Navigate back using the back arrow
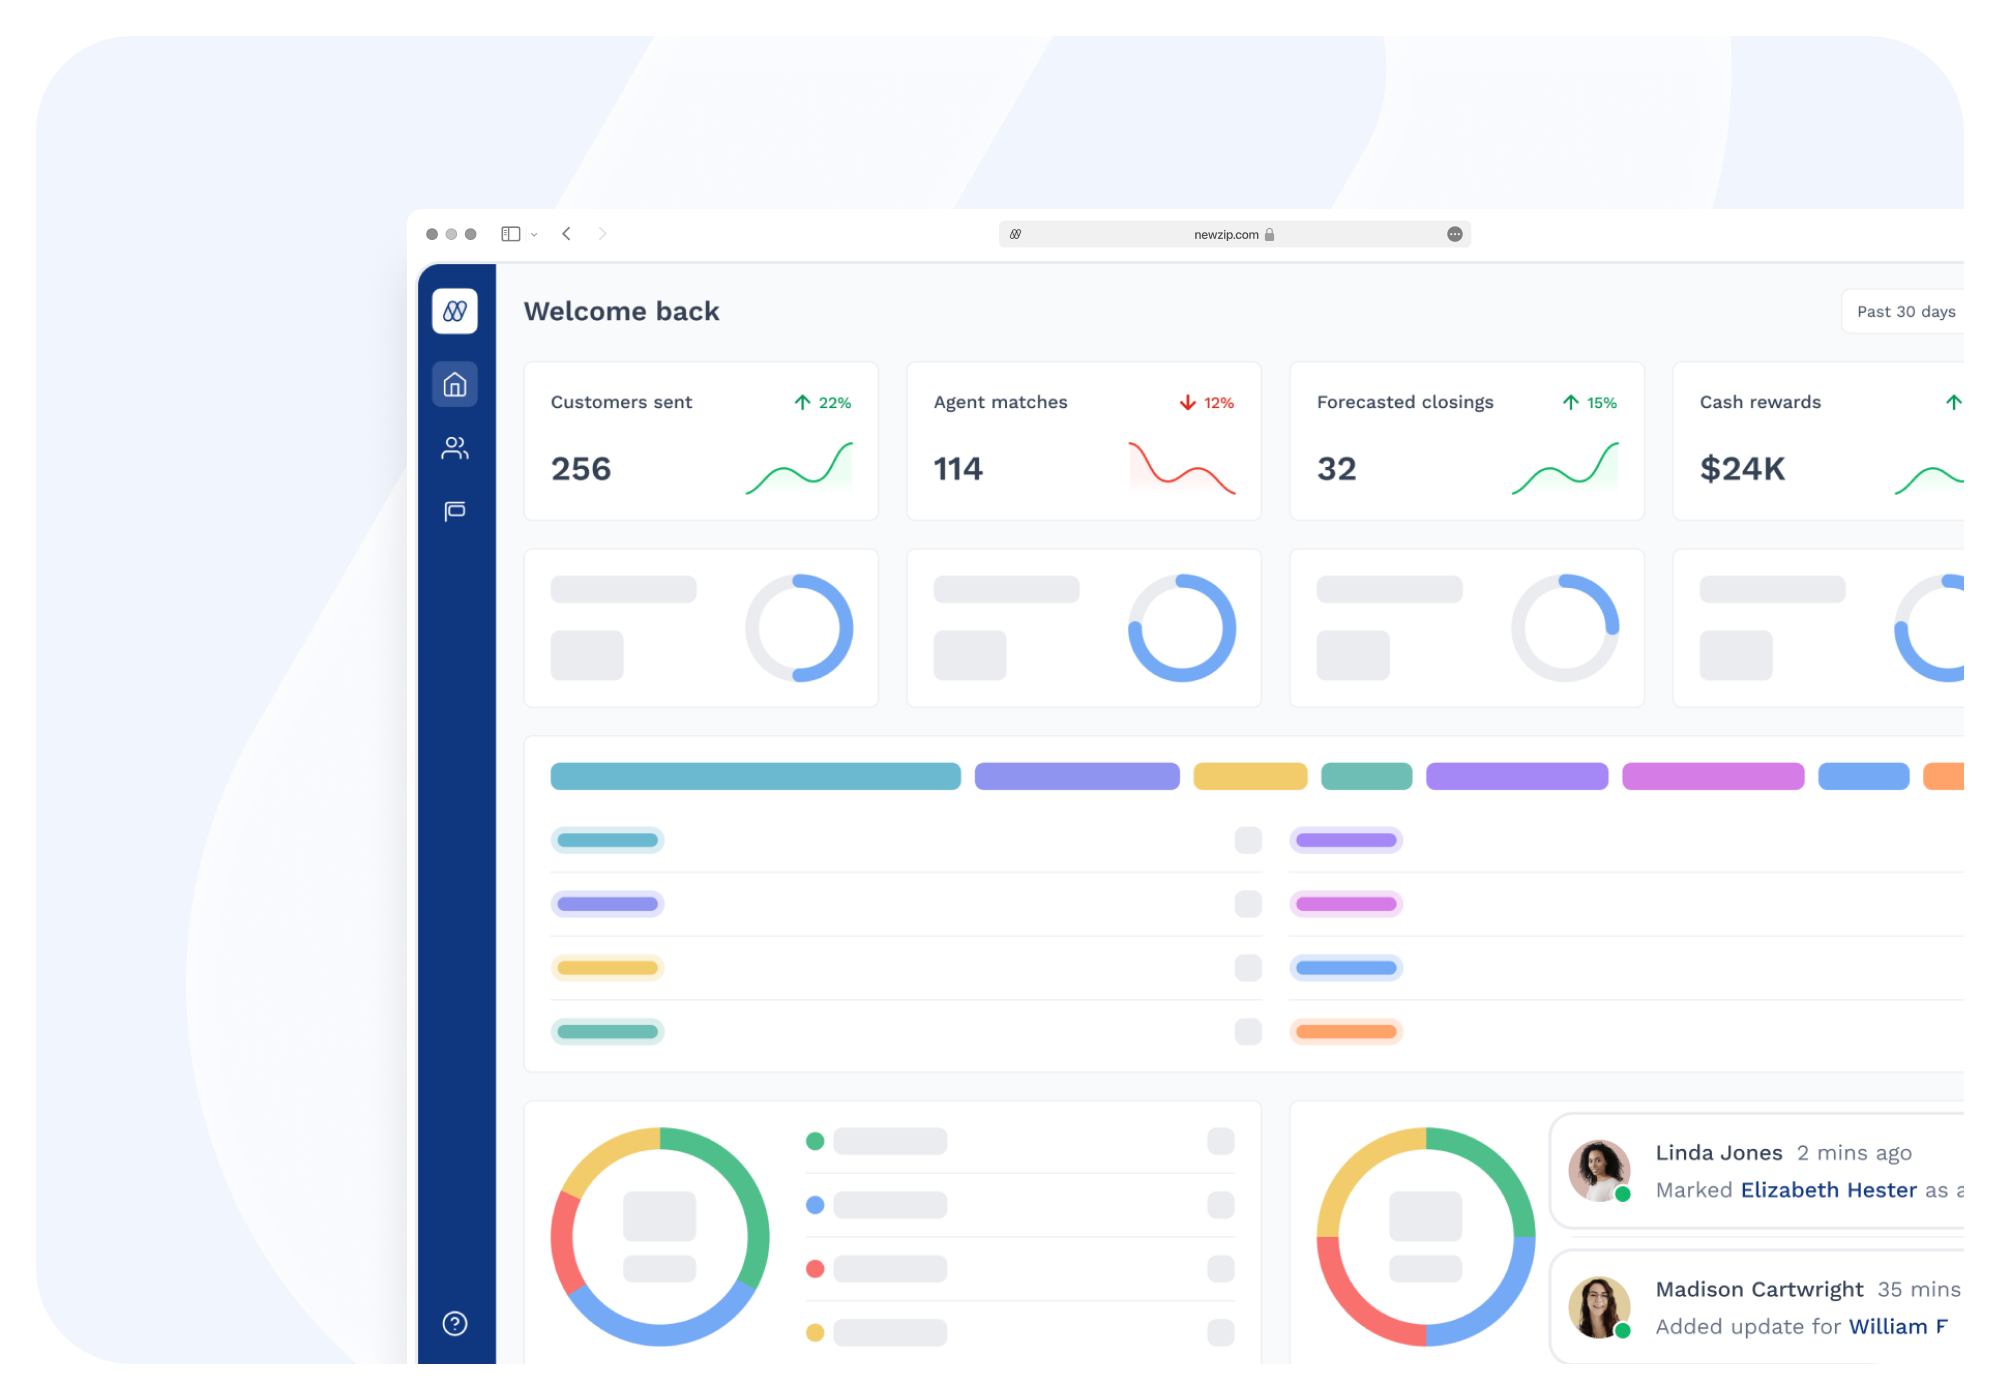 [567, 233]
